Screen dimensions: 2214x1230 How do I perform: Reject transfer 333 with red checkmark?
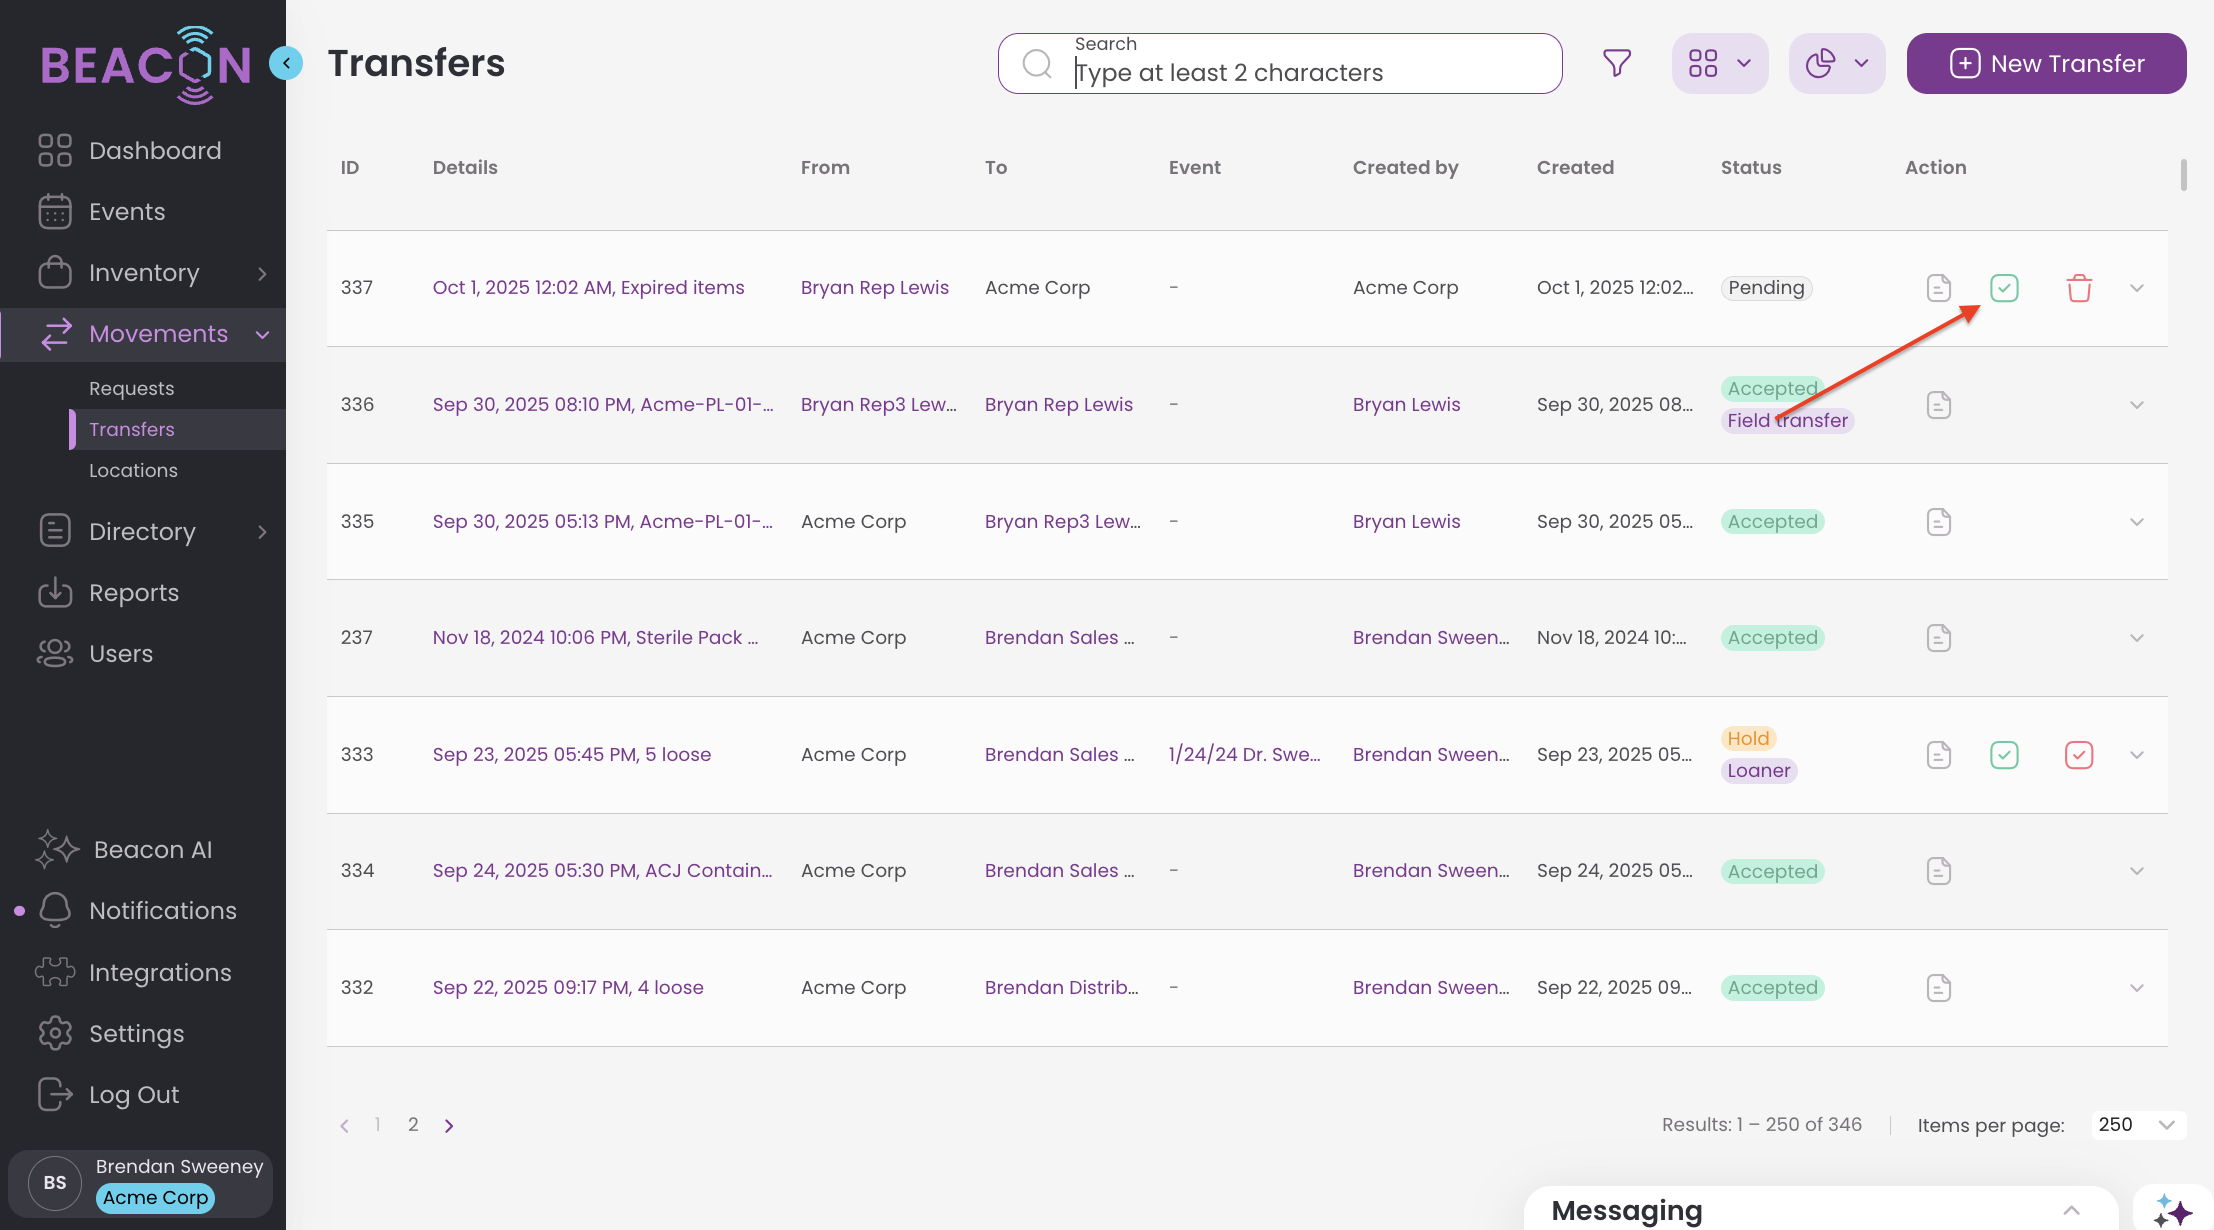[2079, 755]
